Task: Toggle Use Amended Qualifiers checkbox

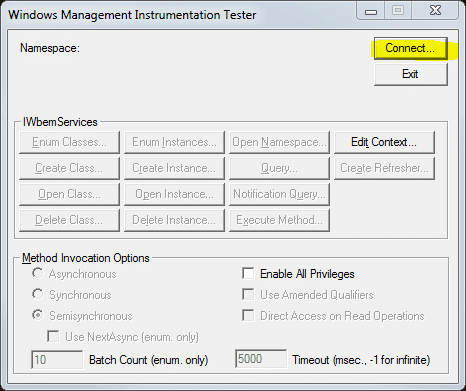Action: coord(248,295)
